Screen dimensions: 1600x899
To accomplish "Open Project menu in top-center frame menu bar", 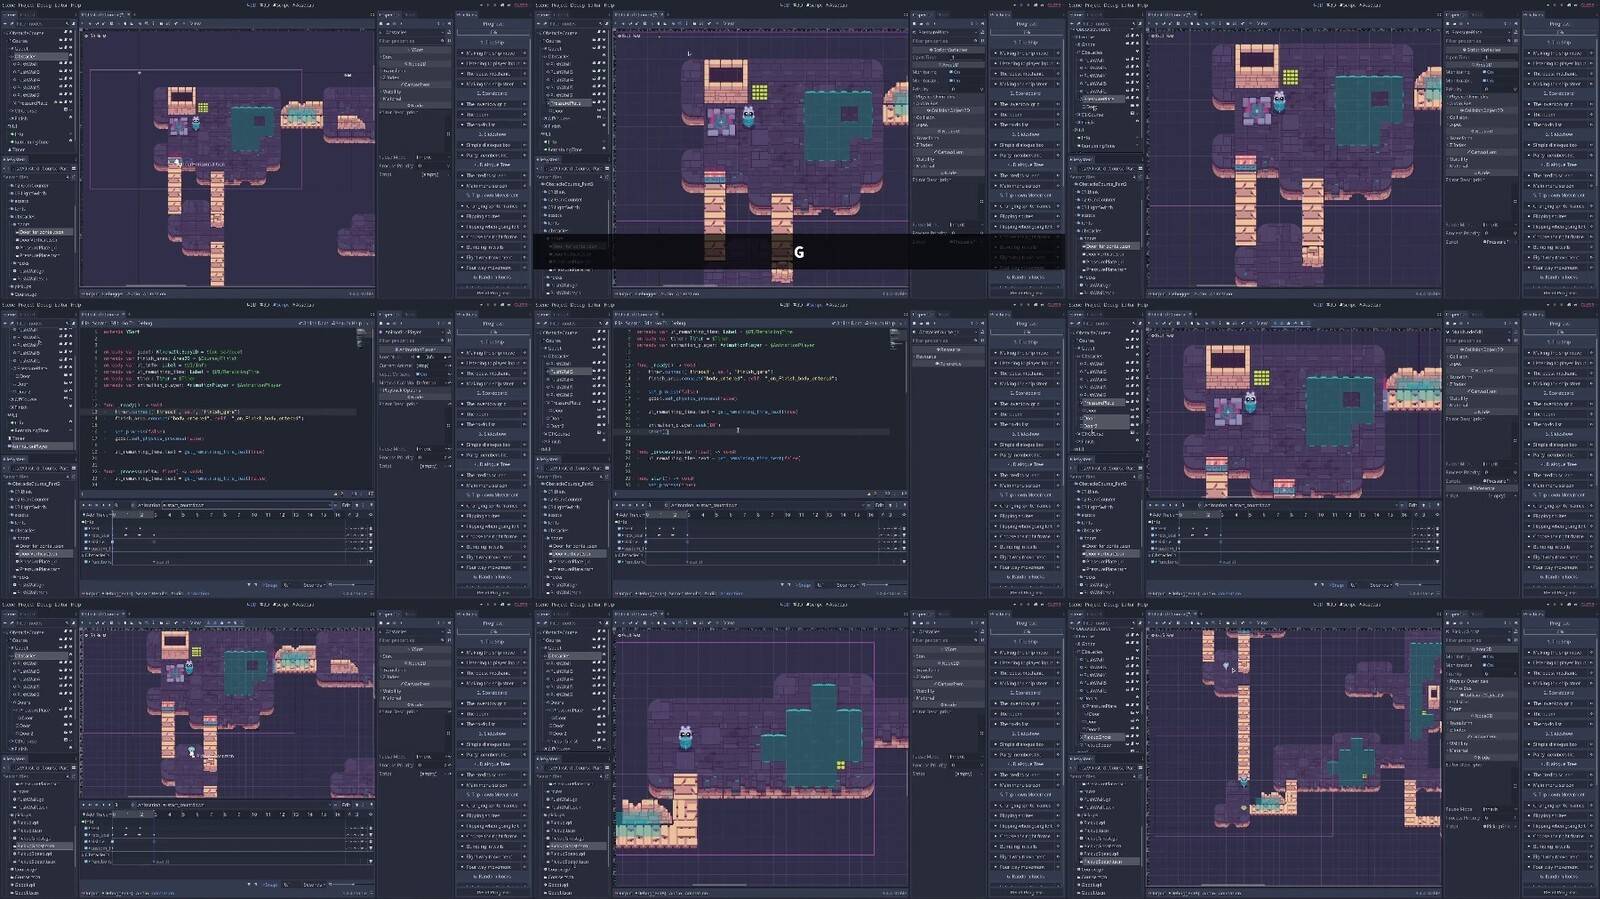I will [x=558, y=5].
